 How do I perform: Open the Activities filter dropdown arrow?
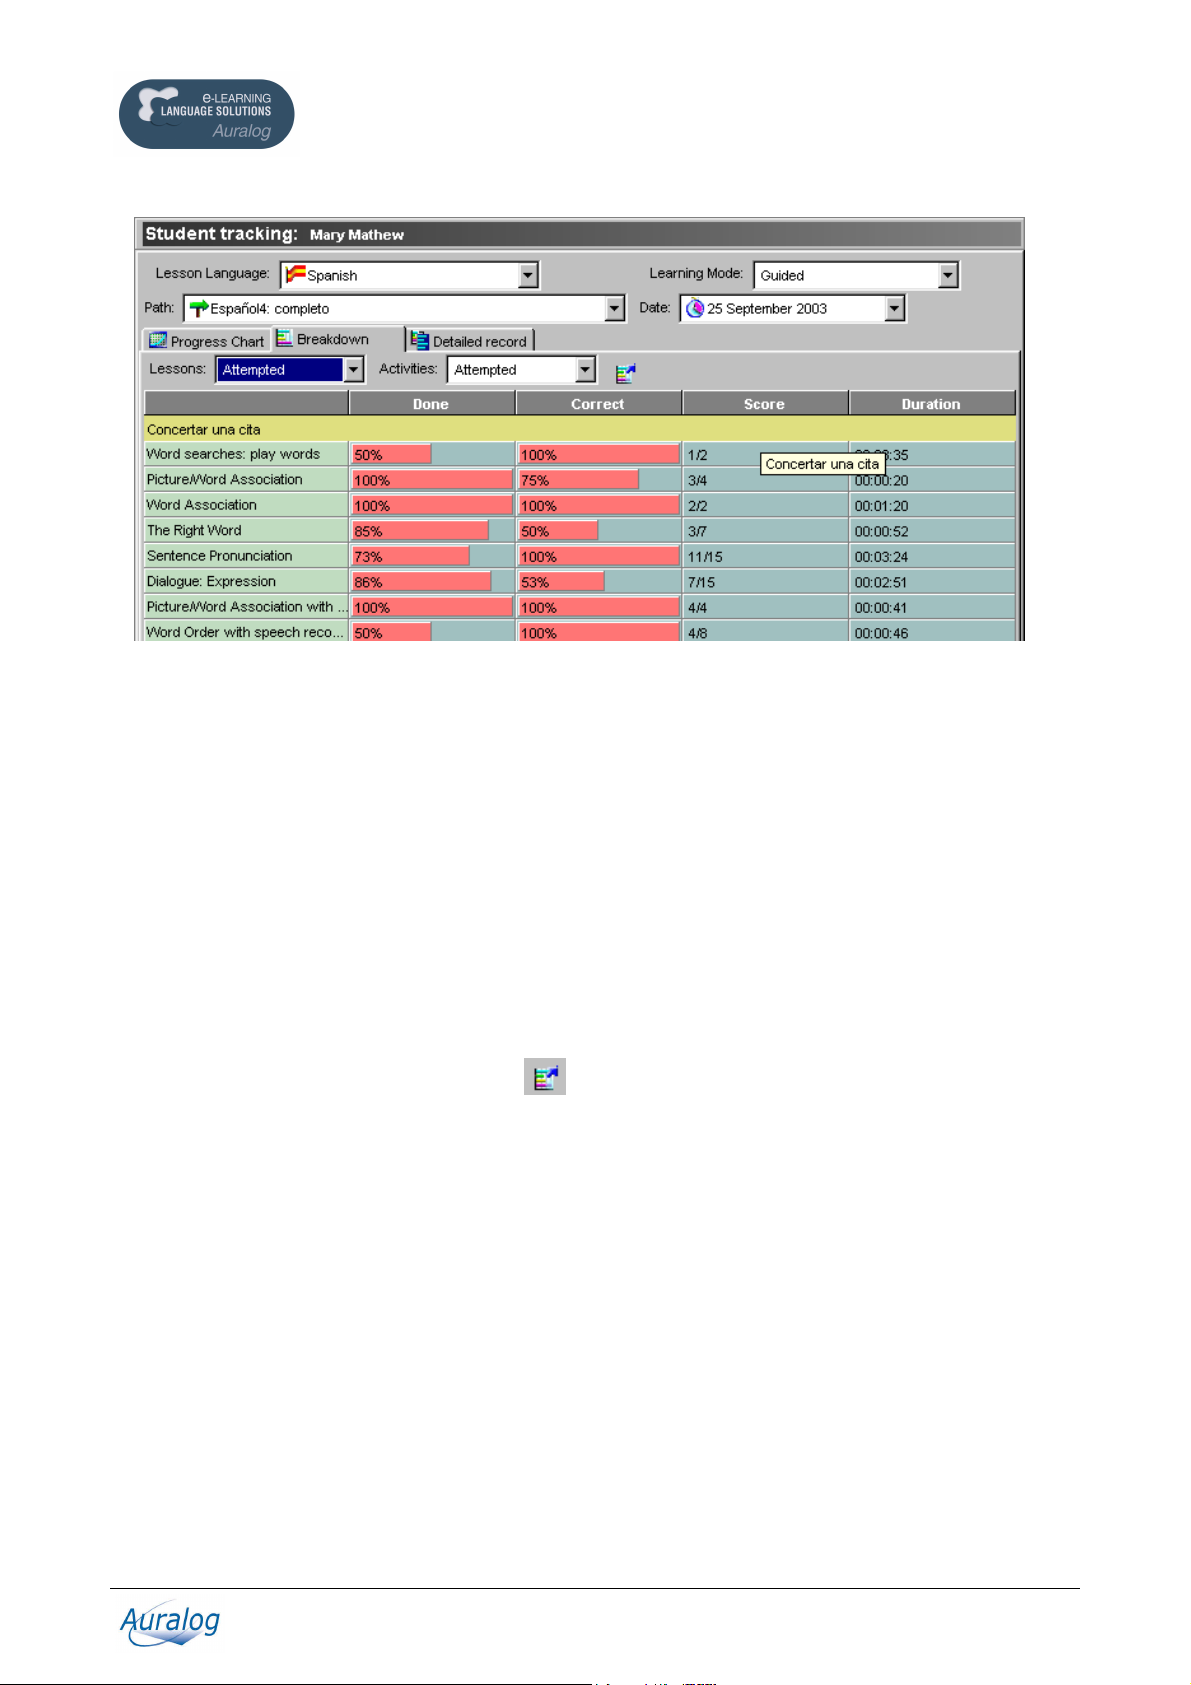coord(585,370)
